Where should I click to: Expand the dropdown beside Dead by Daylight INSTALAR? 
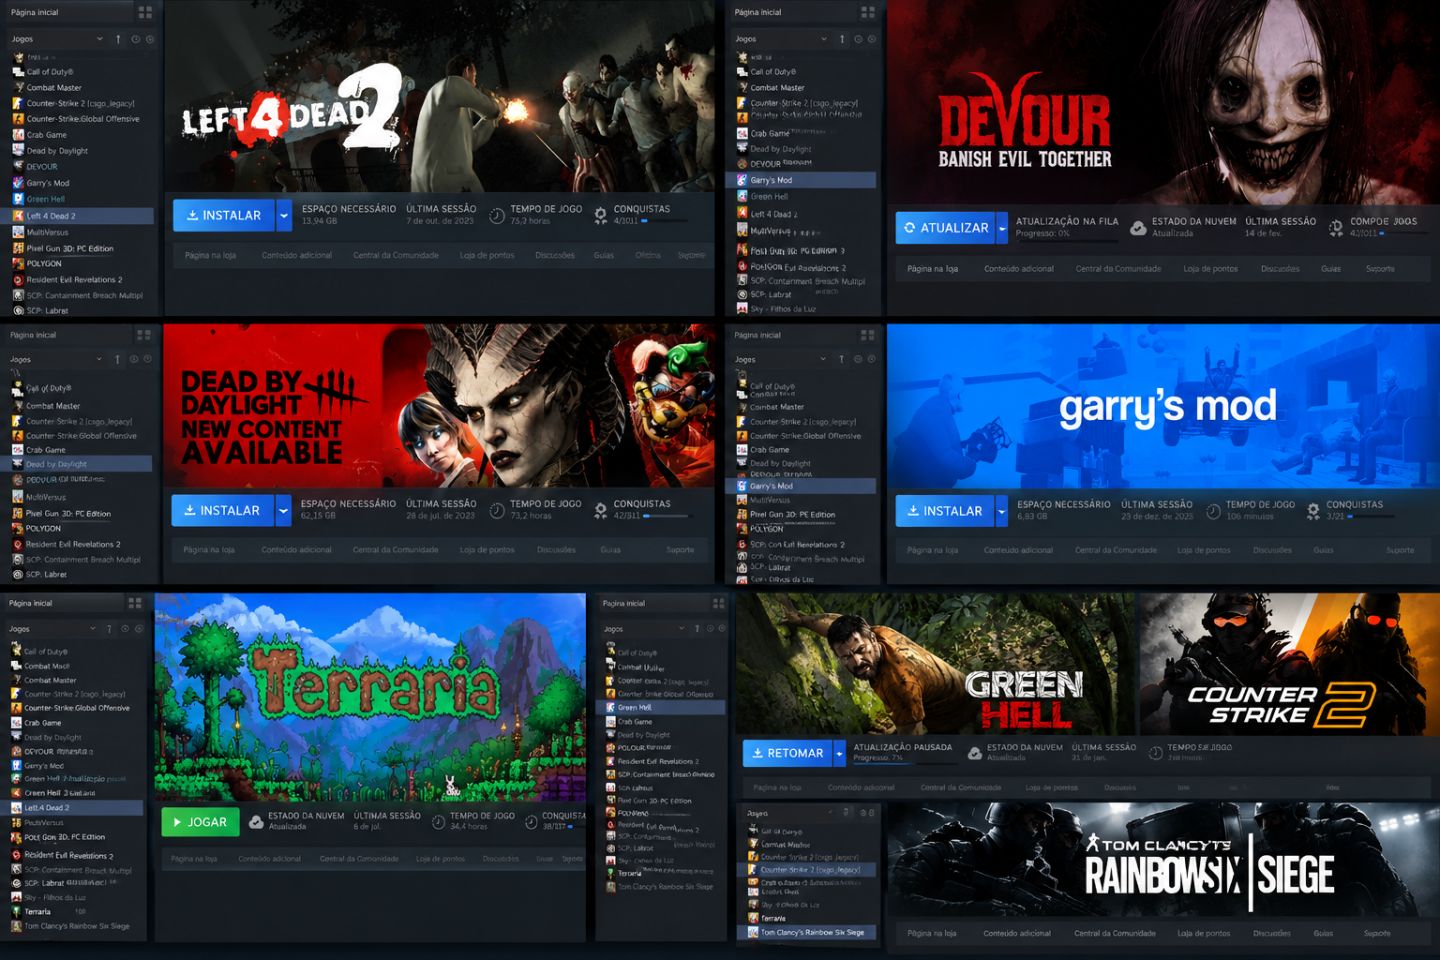point(283,510)
